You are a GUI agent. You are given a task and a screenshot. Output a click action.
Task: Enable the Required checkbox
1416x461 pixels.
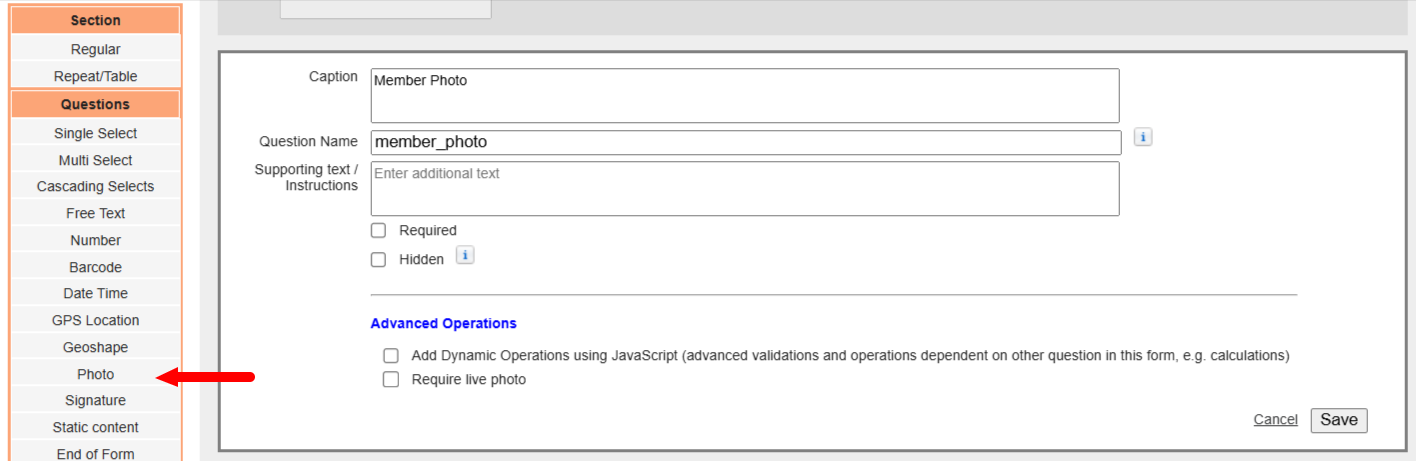pyautogui.click(x=378, y=230)
